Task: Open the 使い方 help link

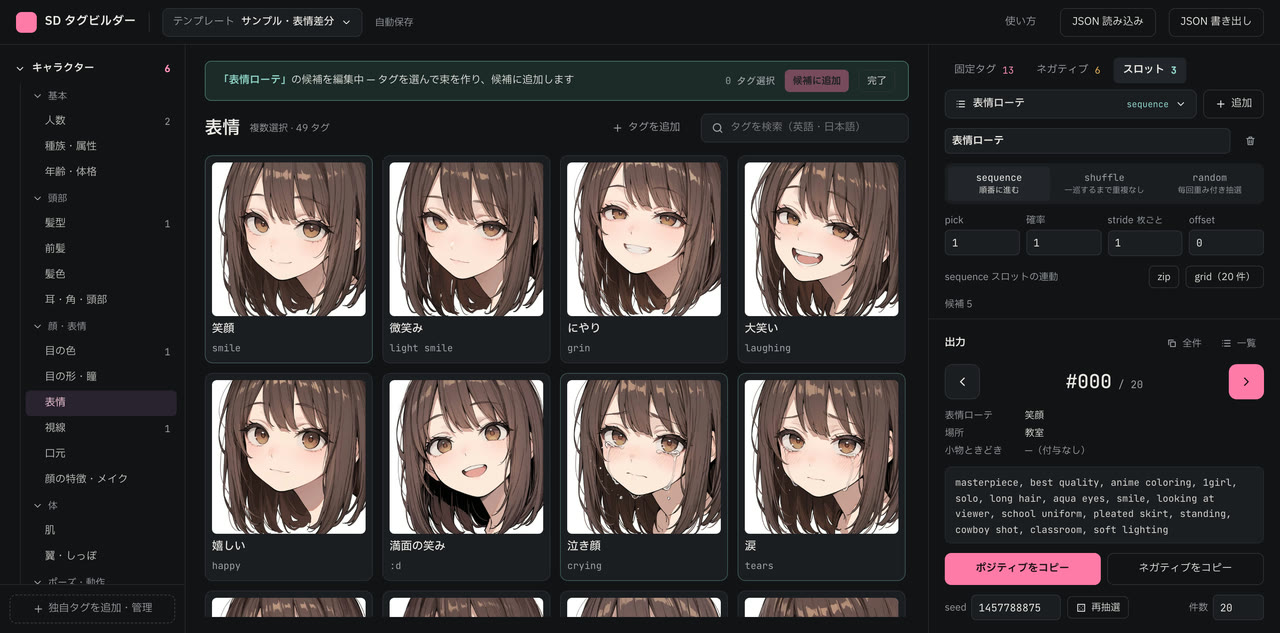Action: [x=1020, y=21]
